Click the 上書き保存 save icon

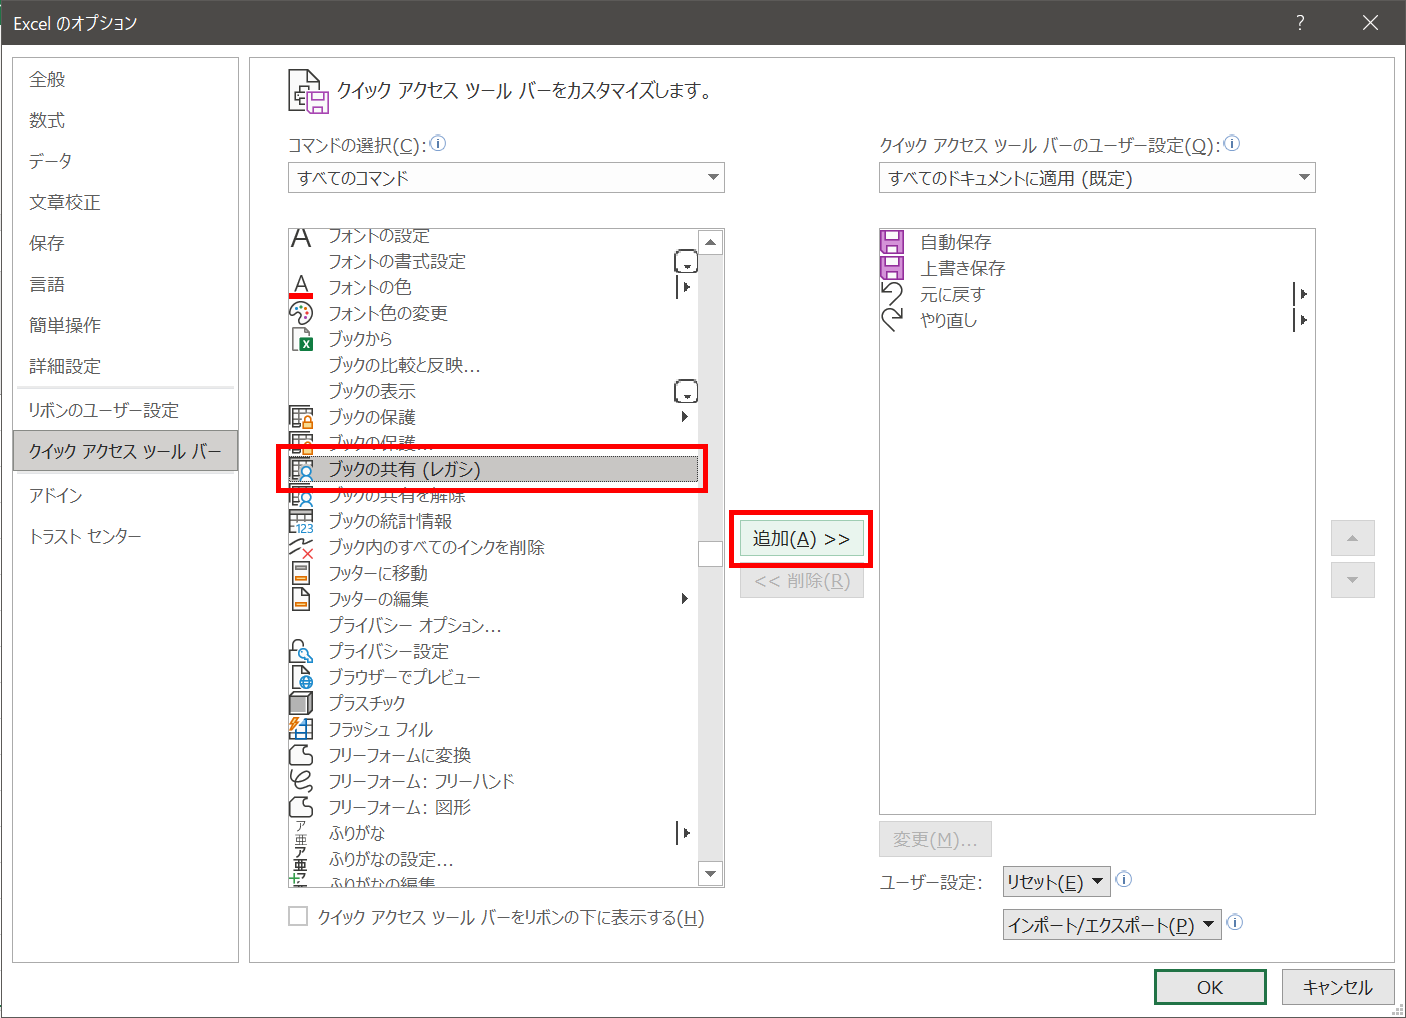coord(892,268)
